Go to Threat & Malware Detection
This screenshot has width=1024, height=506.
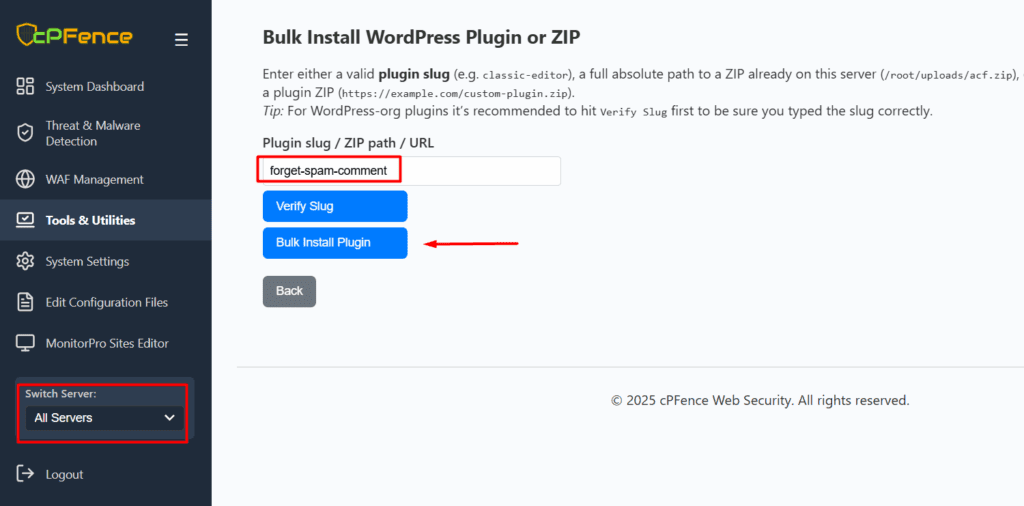click(x=92, y=133)
